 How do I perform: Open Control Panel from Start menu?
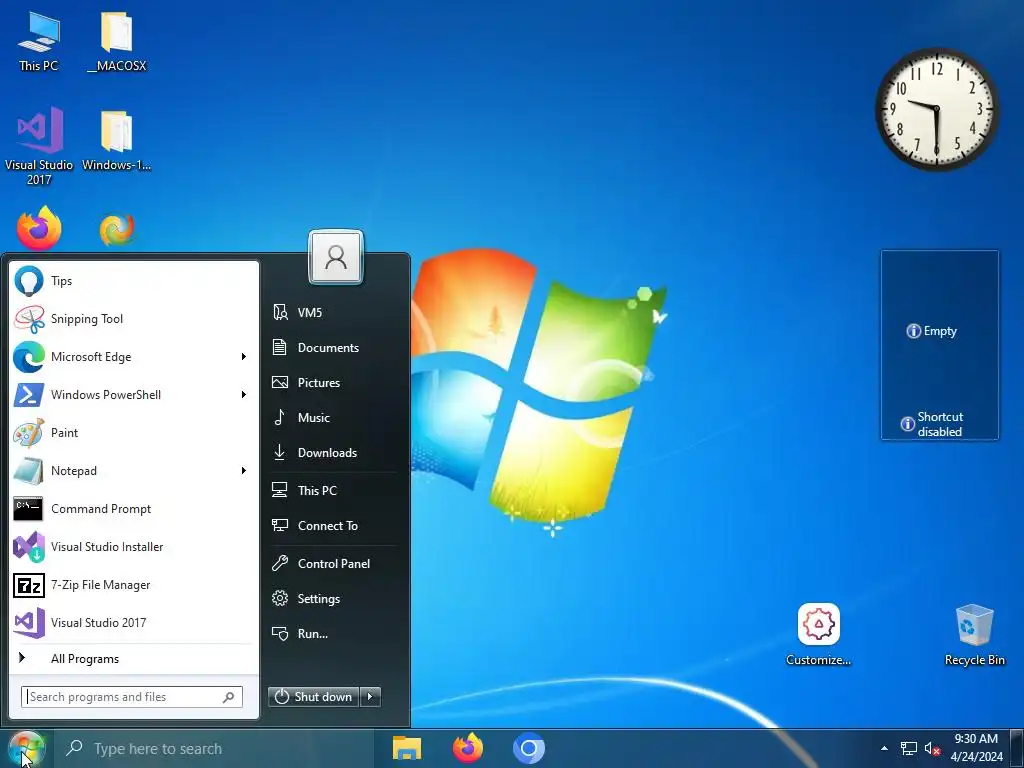pyautogui.click(x=334, y=564)
